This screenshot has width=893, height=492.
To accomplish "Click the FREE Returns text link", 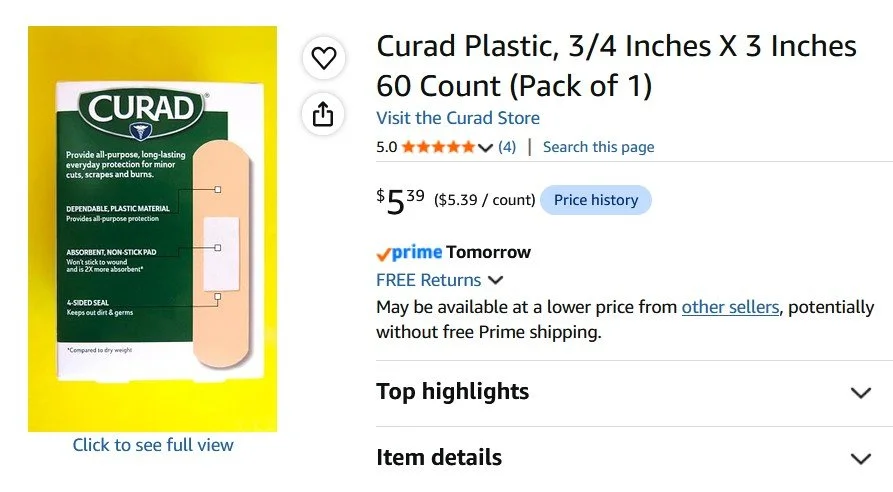I will coord(428,280).
